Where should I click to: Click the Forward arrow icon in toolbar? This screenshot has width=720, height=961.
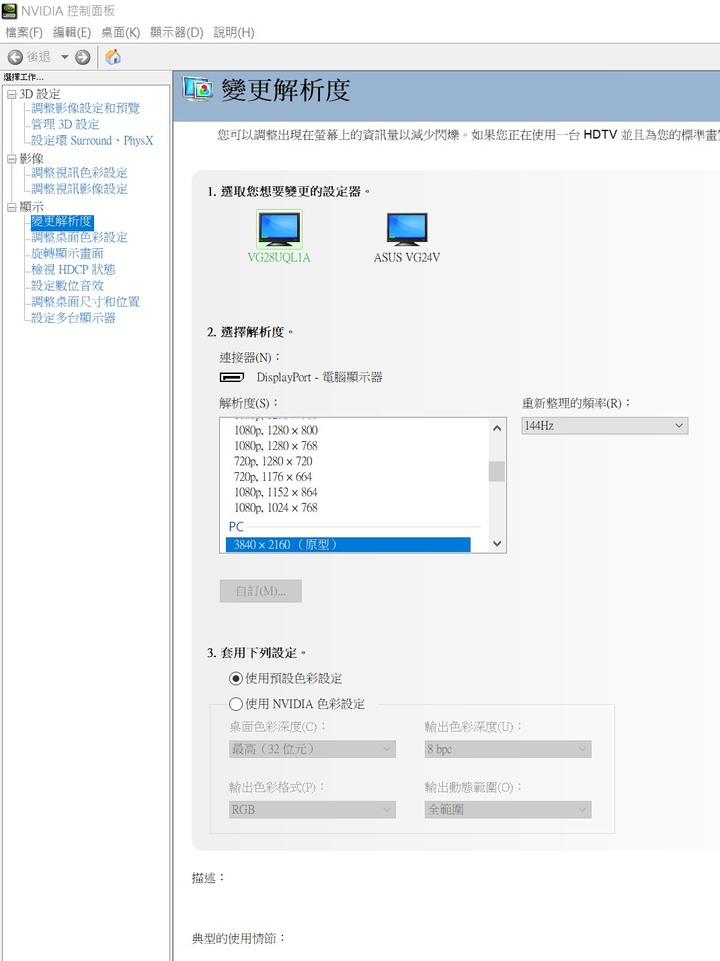pos(82,57)
